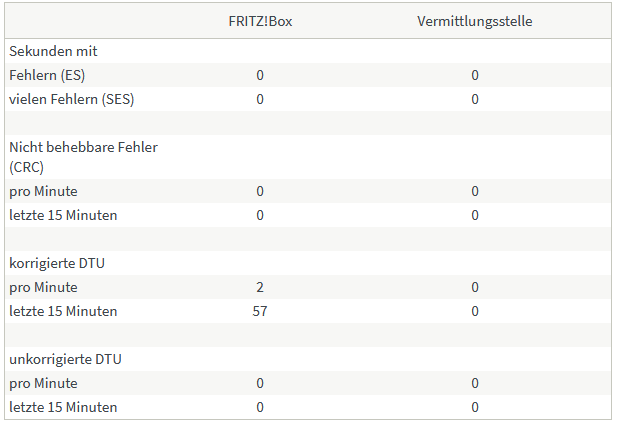Click the "korrigierte DTU" section label
This screenshot has height=427, width=617.
click(58, 263)
